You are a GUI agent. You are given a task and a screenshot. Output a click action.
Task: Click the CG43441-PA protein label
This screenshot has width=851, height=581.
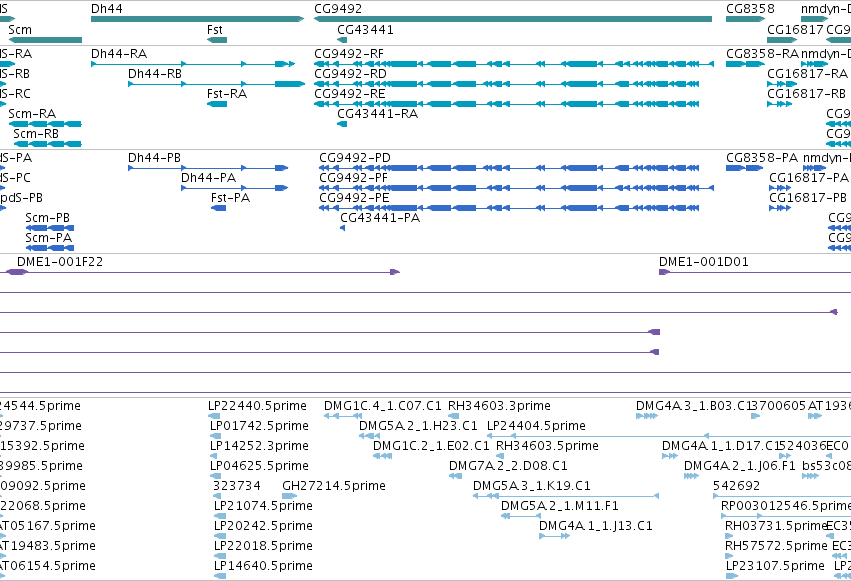(x=380, y=218)
